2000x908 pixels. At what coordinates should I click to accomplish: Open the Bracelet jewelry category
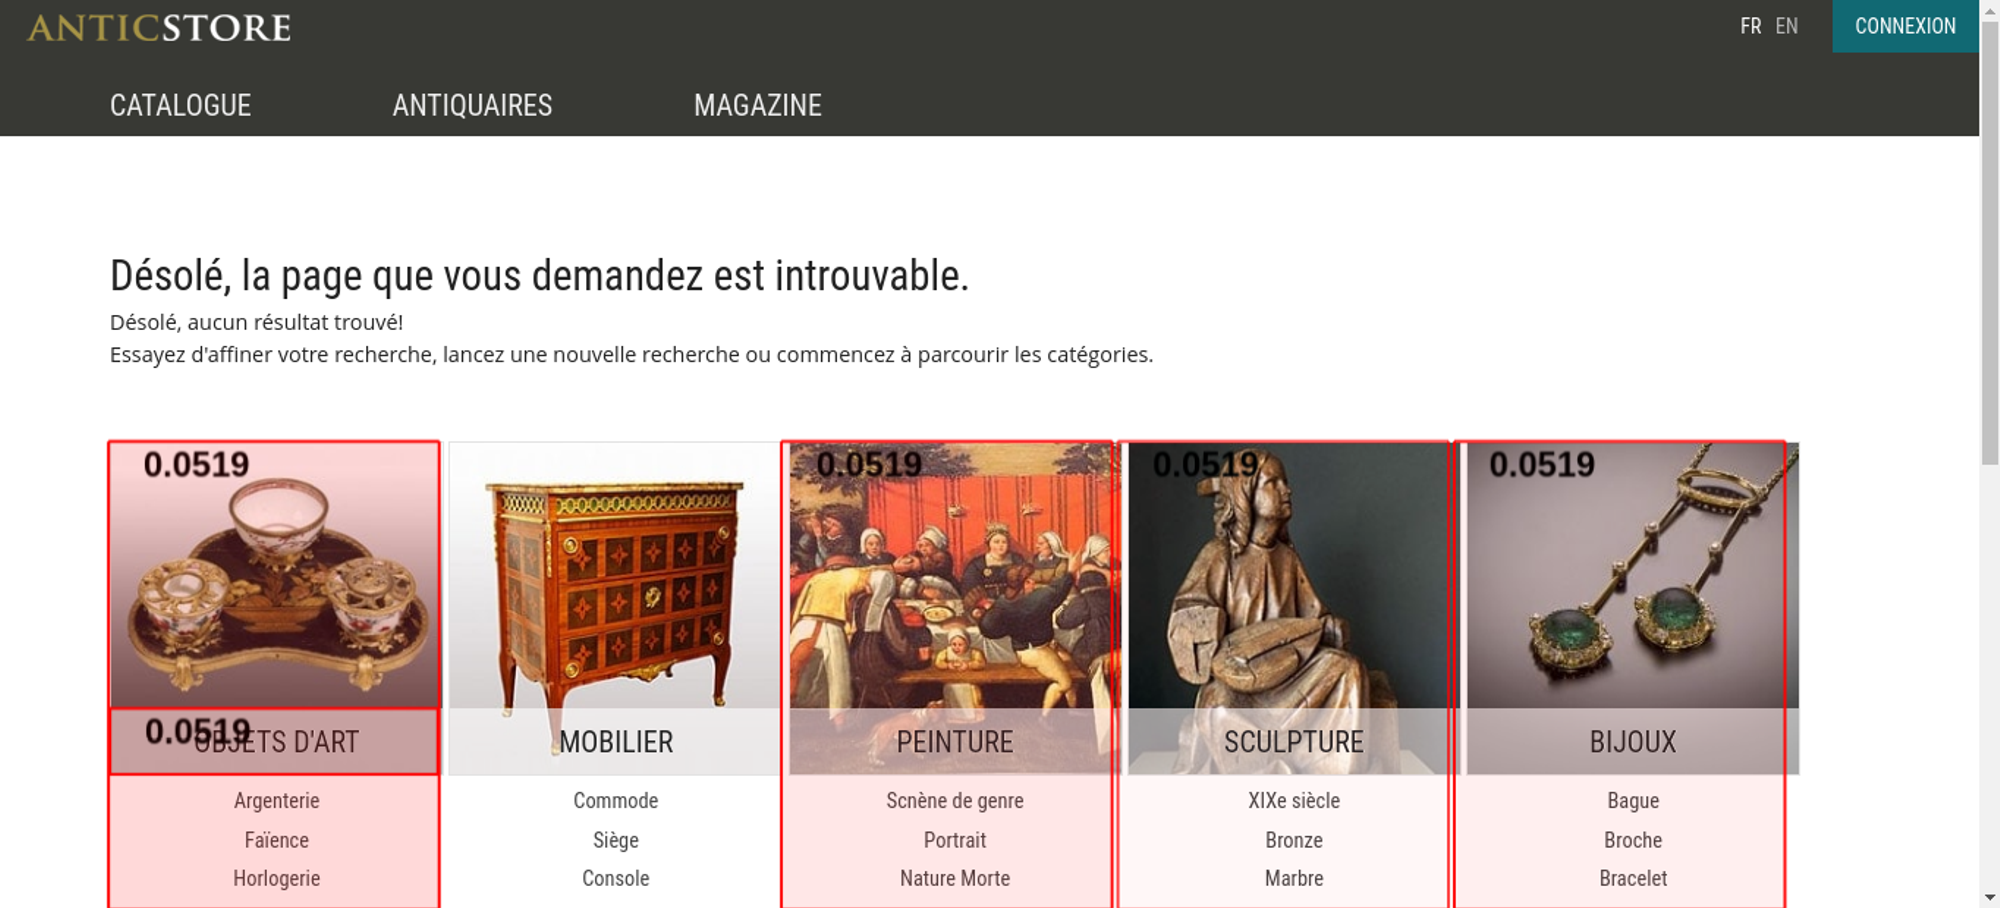(1633, 879)
